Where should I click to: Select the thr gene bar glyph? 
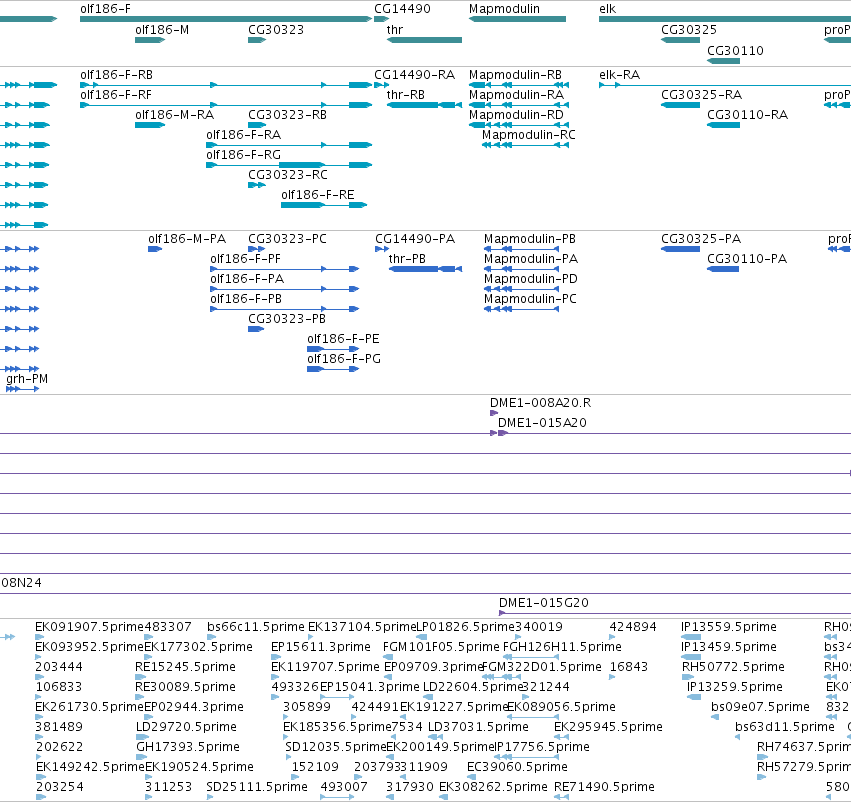[424, 40]
